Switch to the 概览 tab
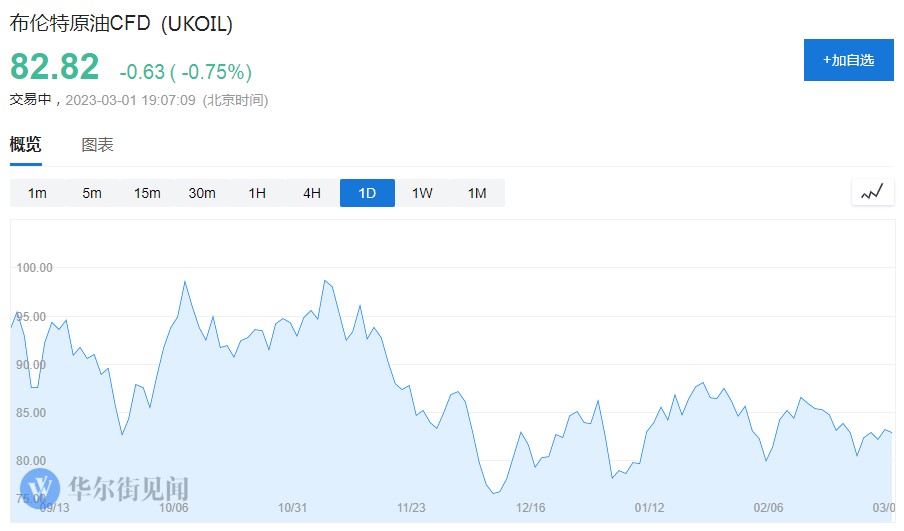This screenshot has width=904, height=531. click(26, 145)
